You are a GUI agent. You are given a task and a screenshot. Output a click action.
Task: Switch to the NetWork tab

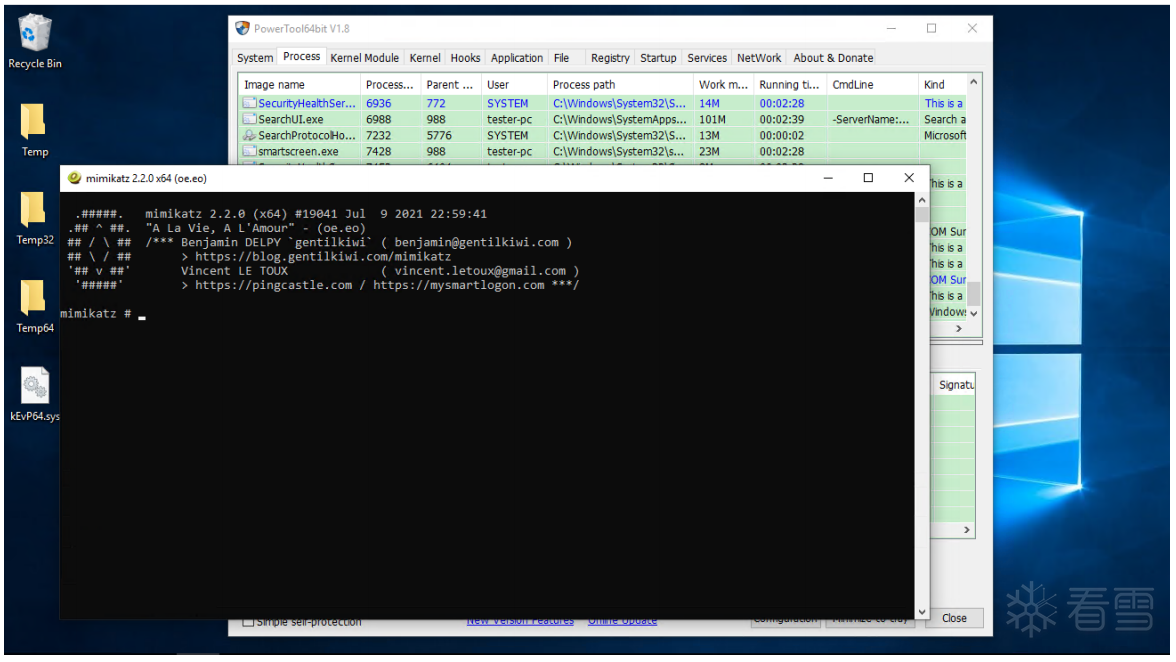point(759,58)
